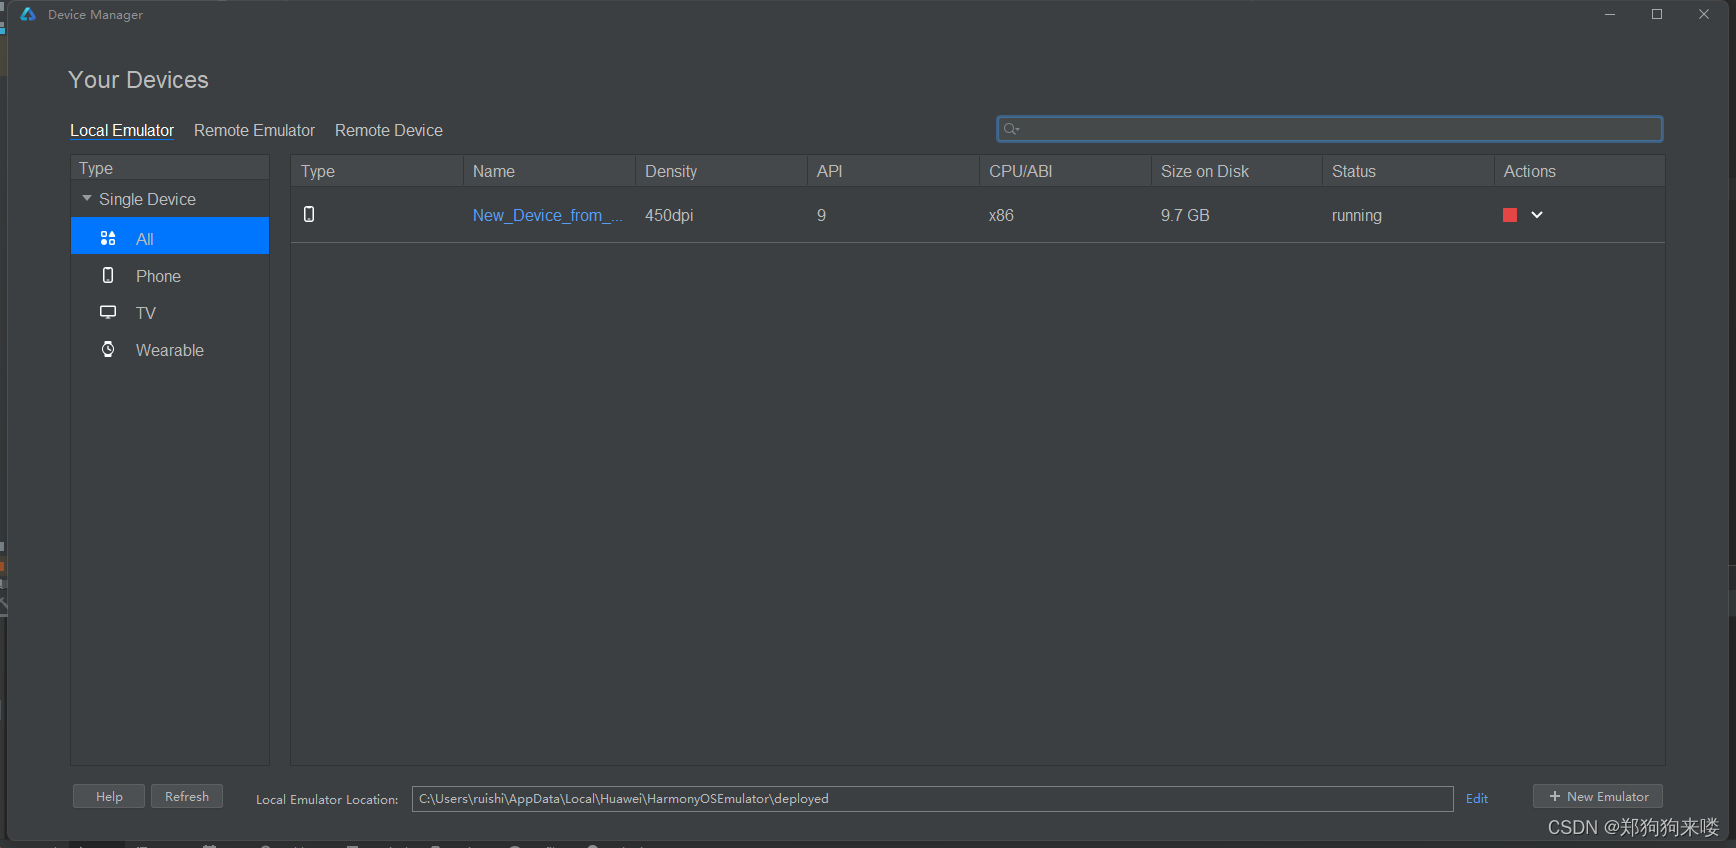Viewport: 1736px width, 848px height.
Task: Create a New Emulator
Action: coord(1598,796)
